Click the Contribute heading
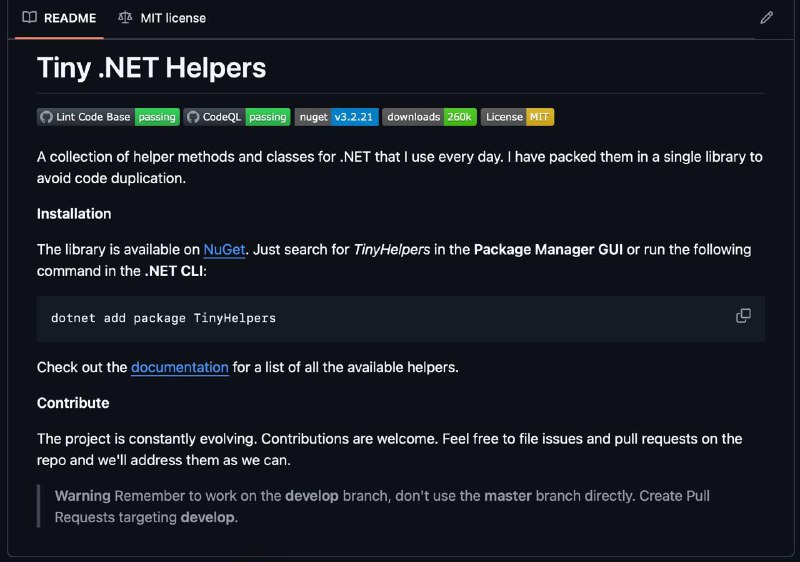The height and width of the screenshot is (562, 800). point(73,403)
